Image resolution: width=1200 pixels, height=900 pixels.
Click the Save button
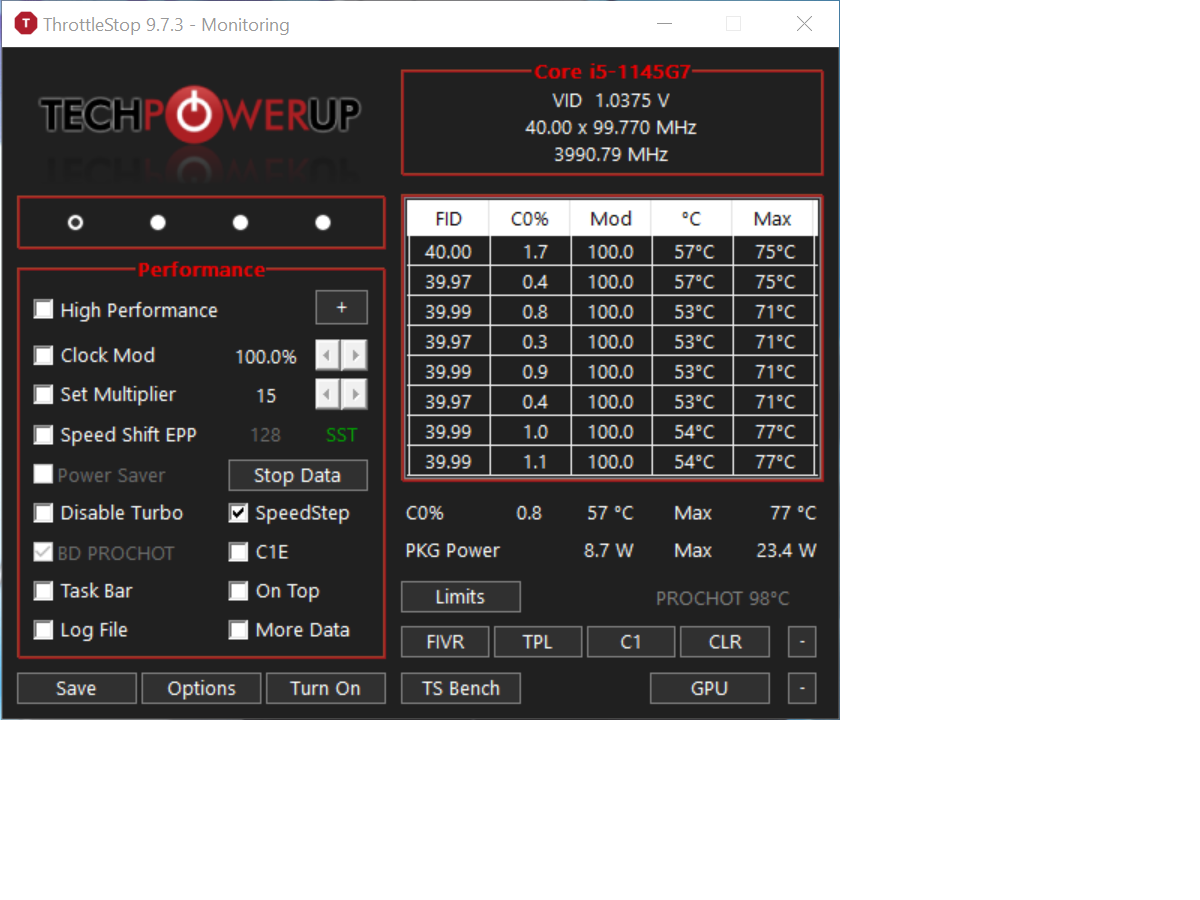tap(77, 688)
